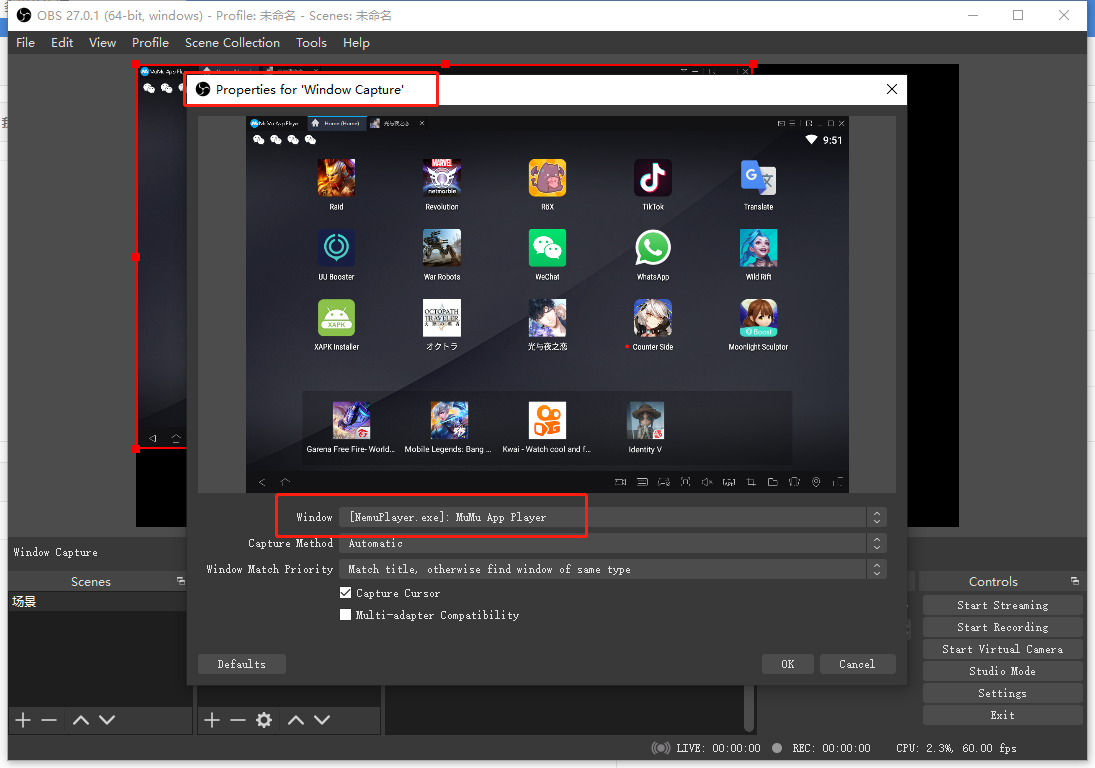The width and height of the screenshot is (1095, 768).
Task: Toggle Studio Mode button
Action: coord(1003,671)
